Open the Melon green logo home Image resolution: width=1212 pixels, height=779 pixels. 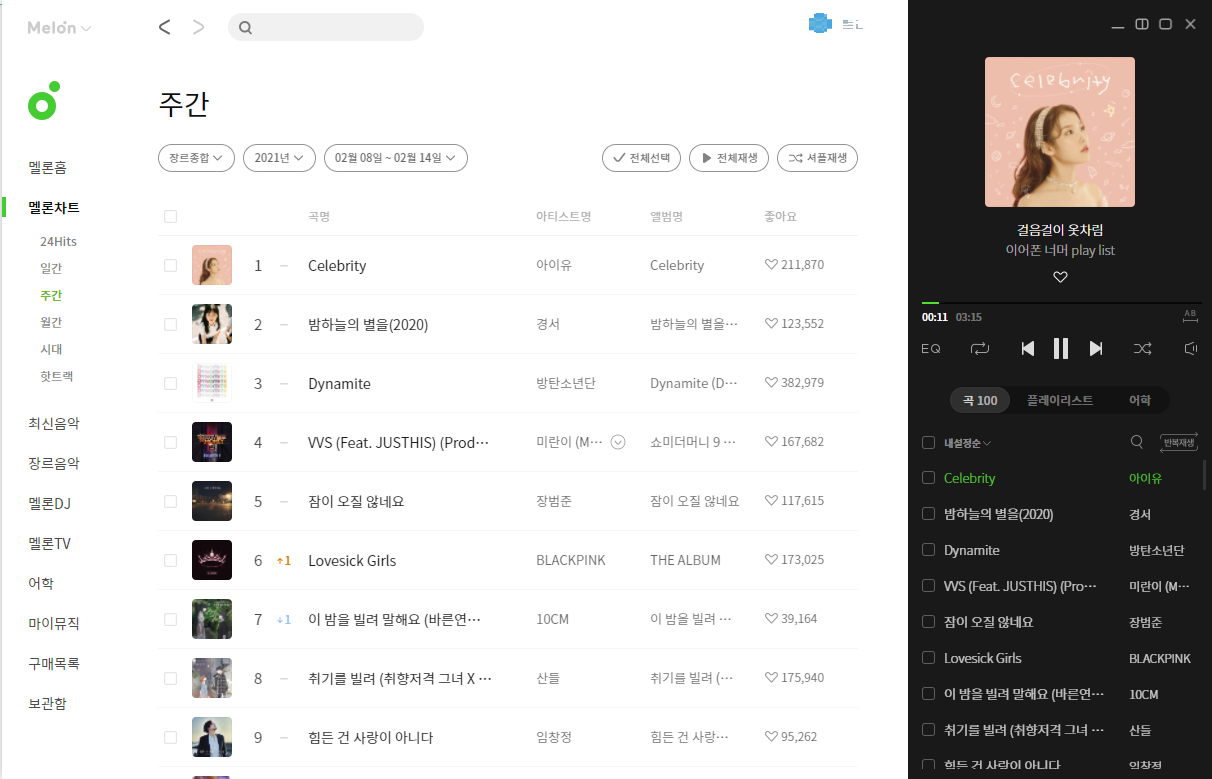[44, 102]
